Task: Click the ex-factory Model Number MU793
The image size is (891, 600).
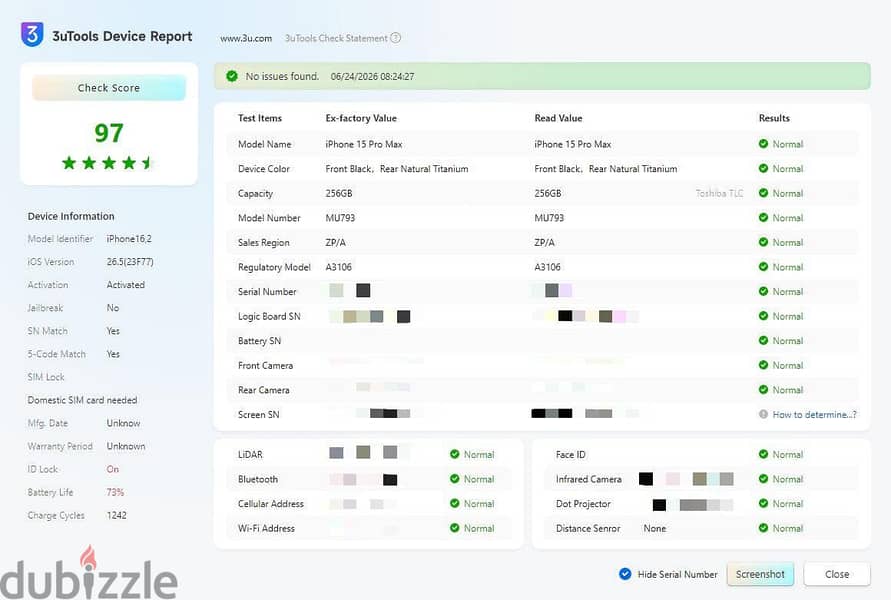Action: pyautogui.click(x=340, y=218)
